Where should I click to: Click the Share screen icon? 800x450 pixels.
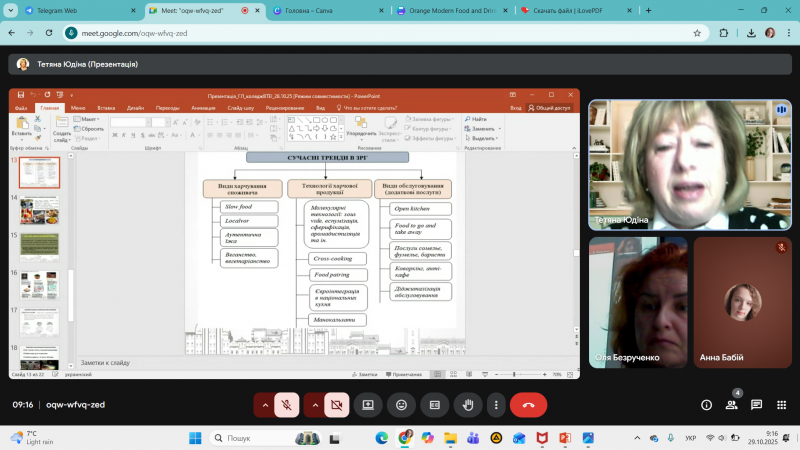368,405
